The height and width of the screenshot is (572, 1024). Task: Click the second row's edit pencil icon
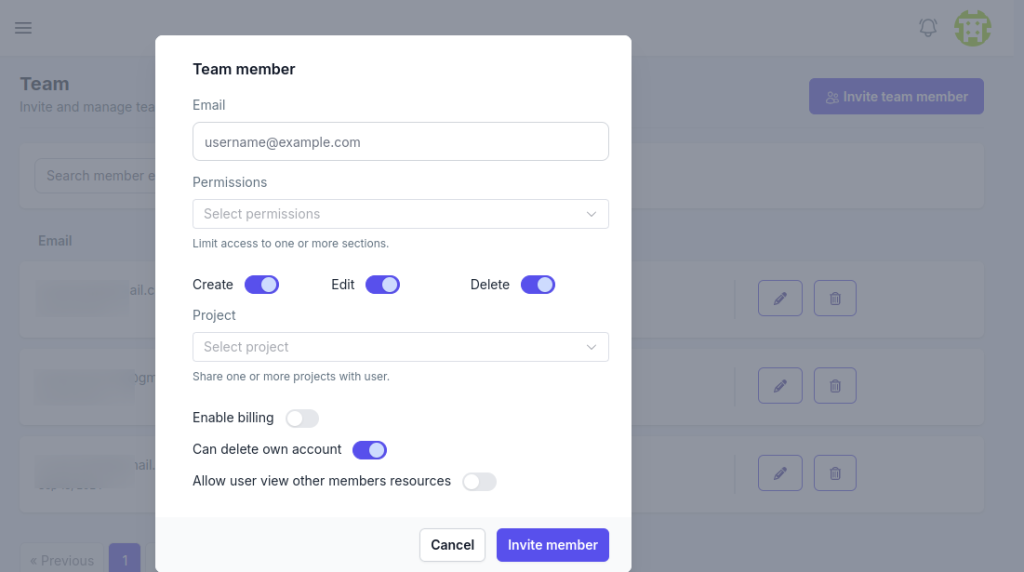pos(780,386)
